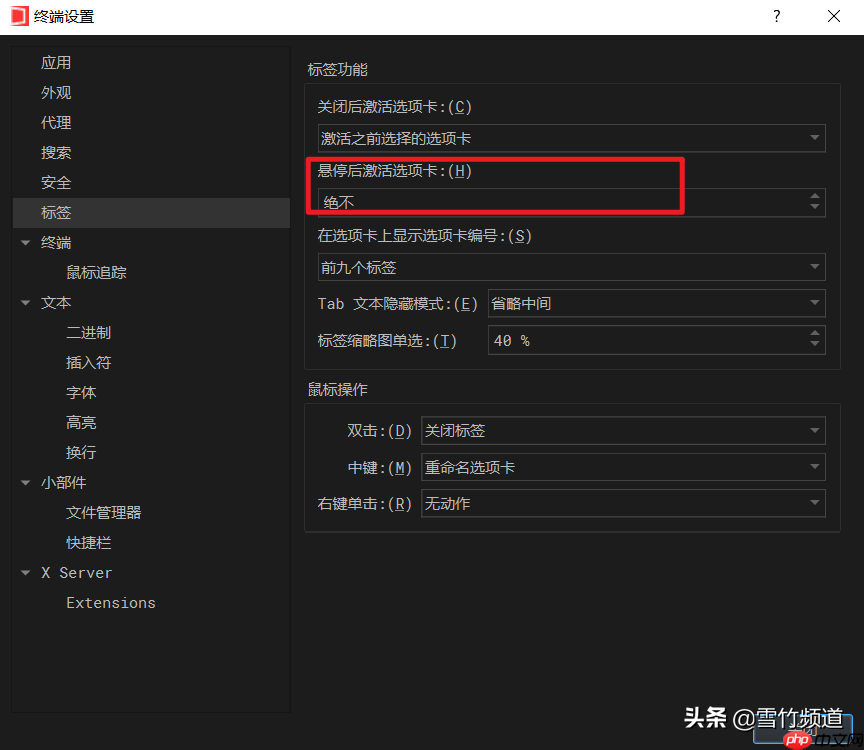
Task: Select 字体 settings page
Action: (81, 392)
